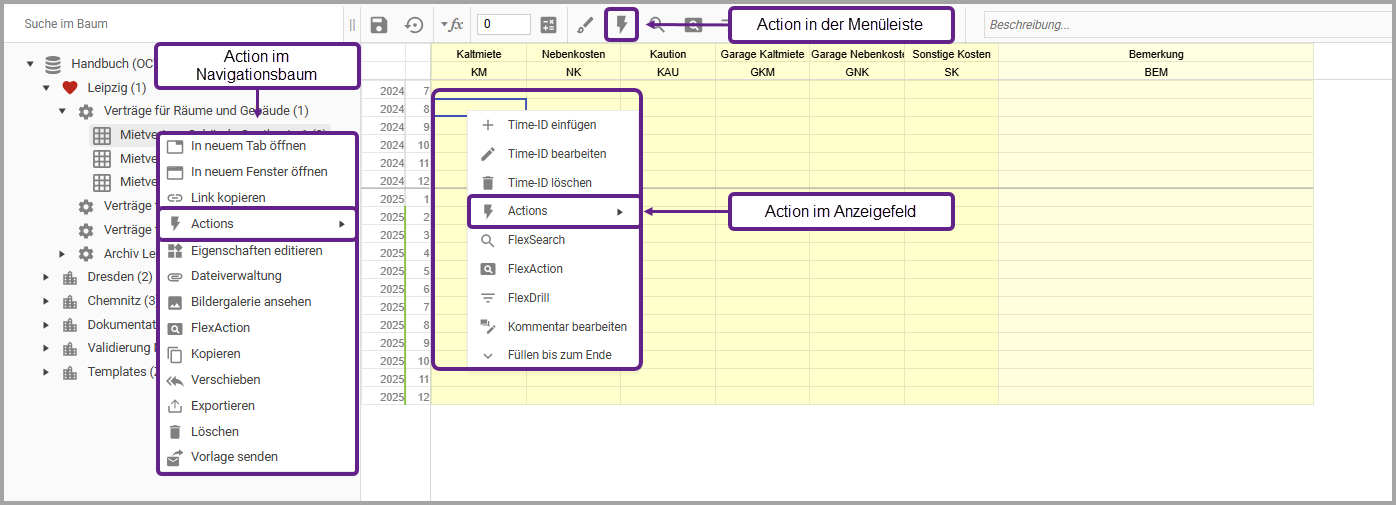Screen dimensions: 1396x505
Task: Click the save disk icon in toolbar
Action: [379, 25]
